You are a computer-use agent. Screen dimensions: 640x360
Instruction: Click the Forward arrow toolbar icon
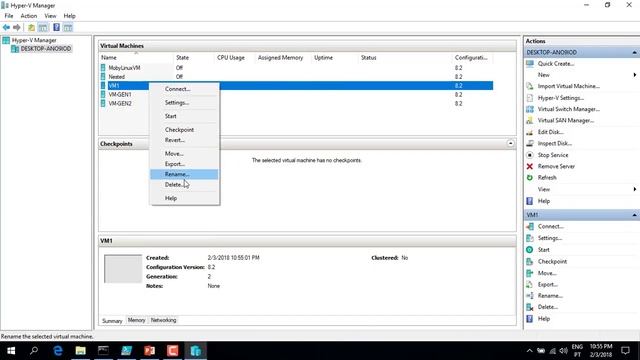pyautogui.click(x=17, y=27)
